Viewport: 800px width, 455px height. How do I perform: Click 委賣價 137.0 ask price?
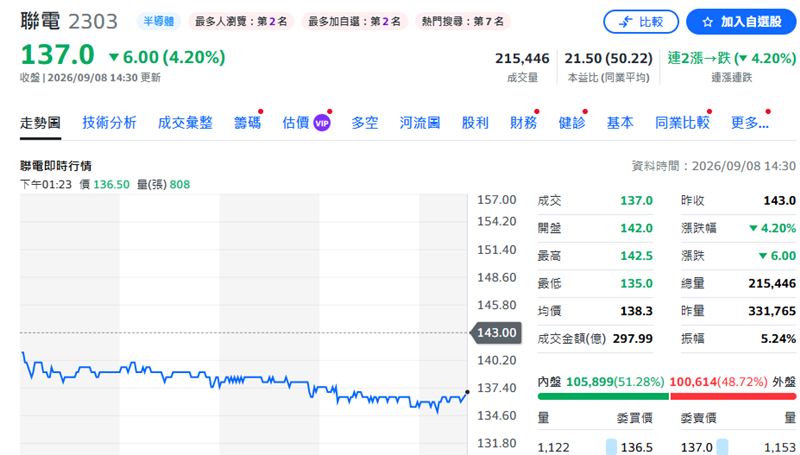696,447
